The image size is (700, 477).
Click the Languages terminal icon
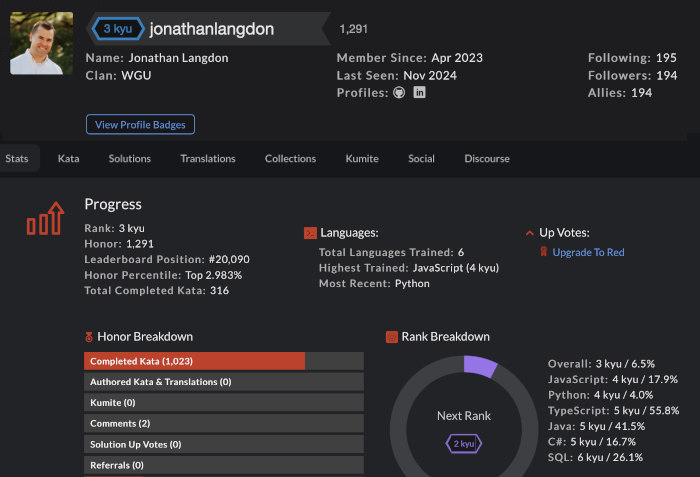310,233
